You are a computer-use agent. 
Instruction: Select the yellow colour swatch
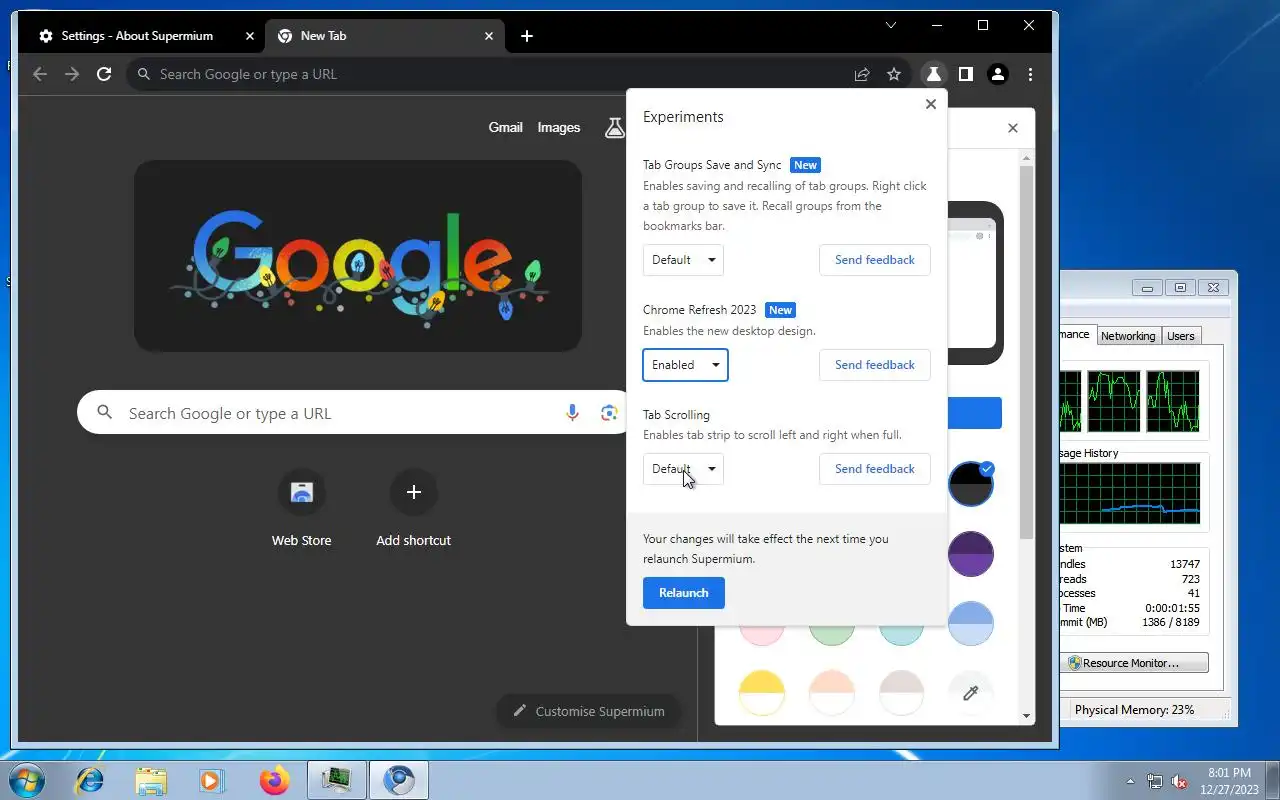[762, 693]
